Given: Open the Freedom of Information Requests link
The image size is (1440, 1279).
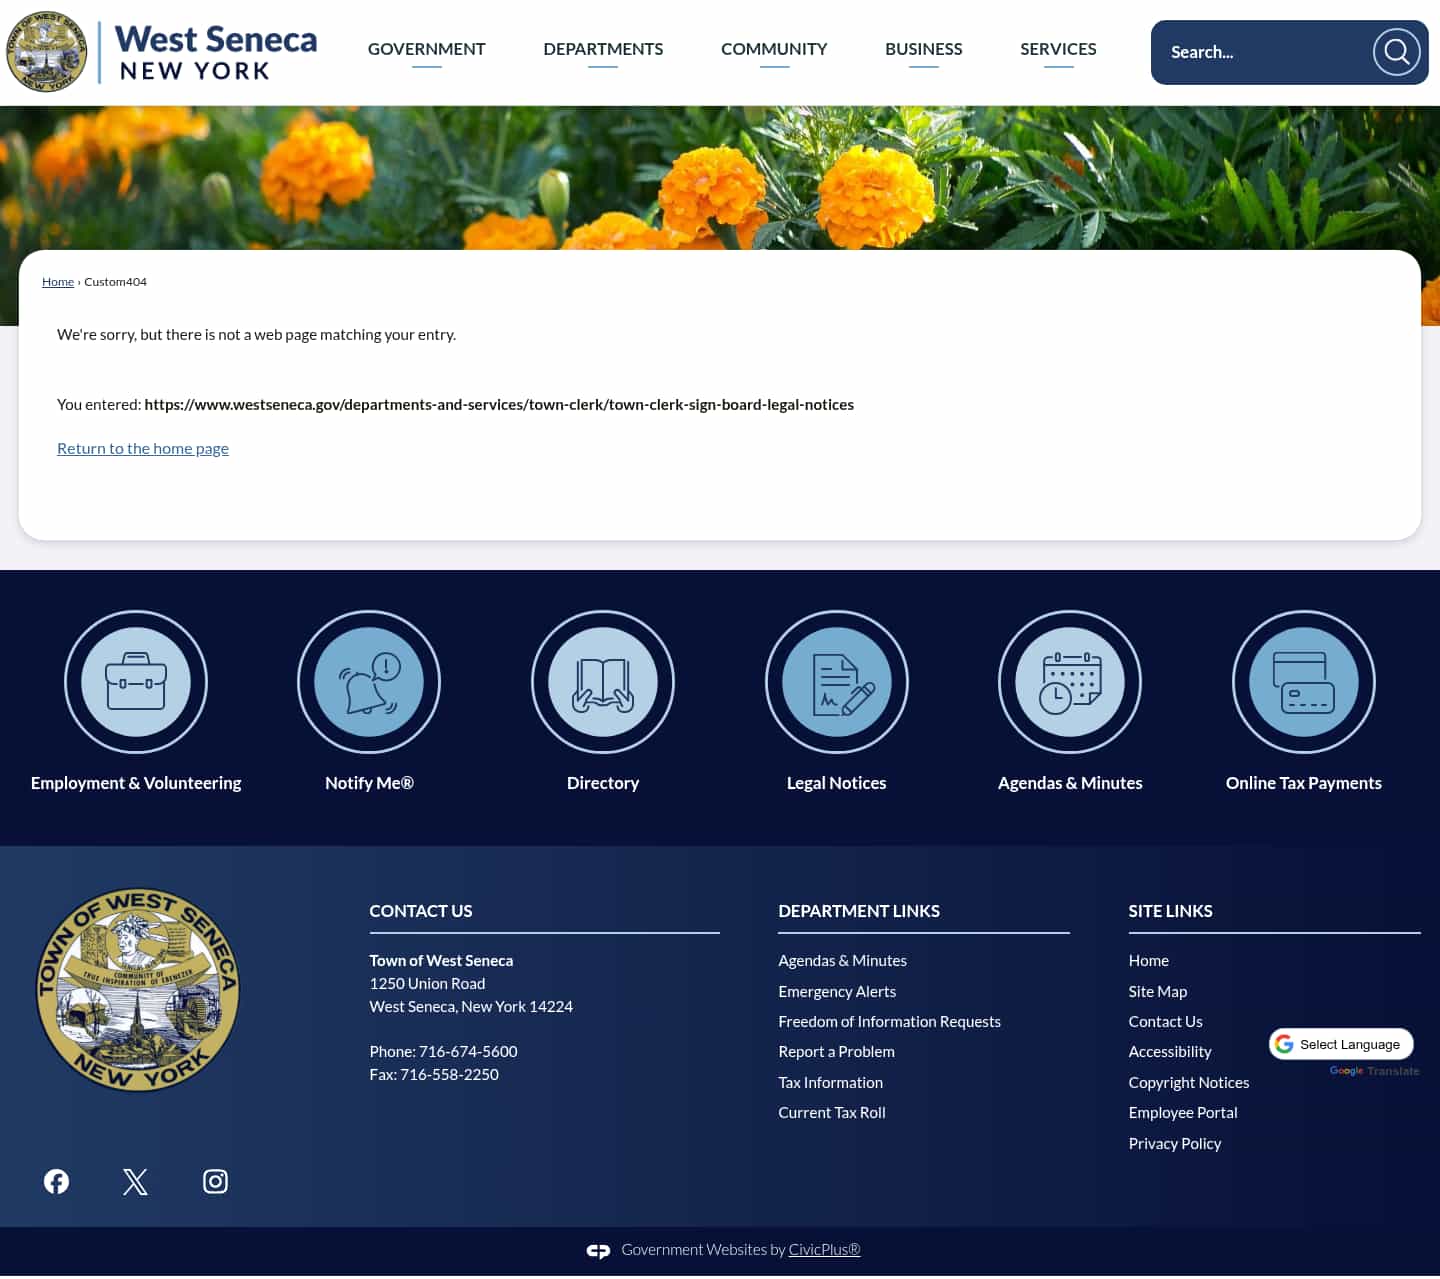Looking at the screenshot, I should (889, 1021).
